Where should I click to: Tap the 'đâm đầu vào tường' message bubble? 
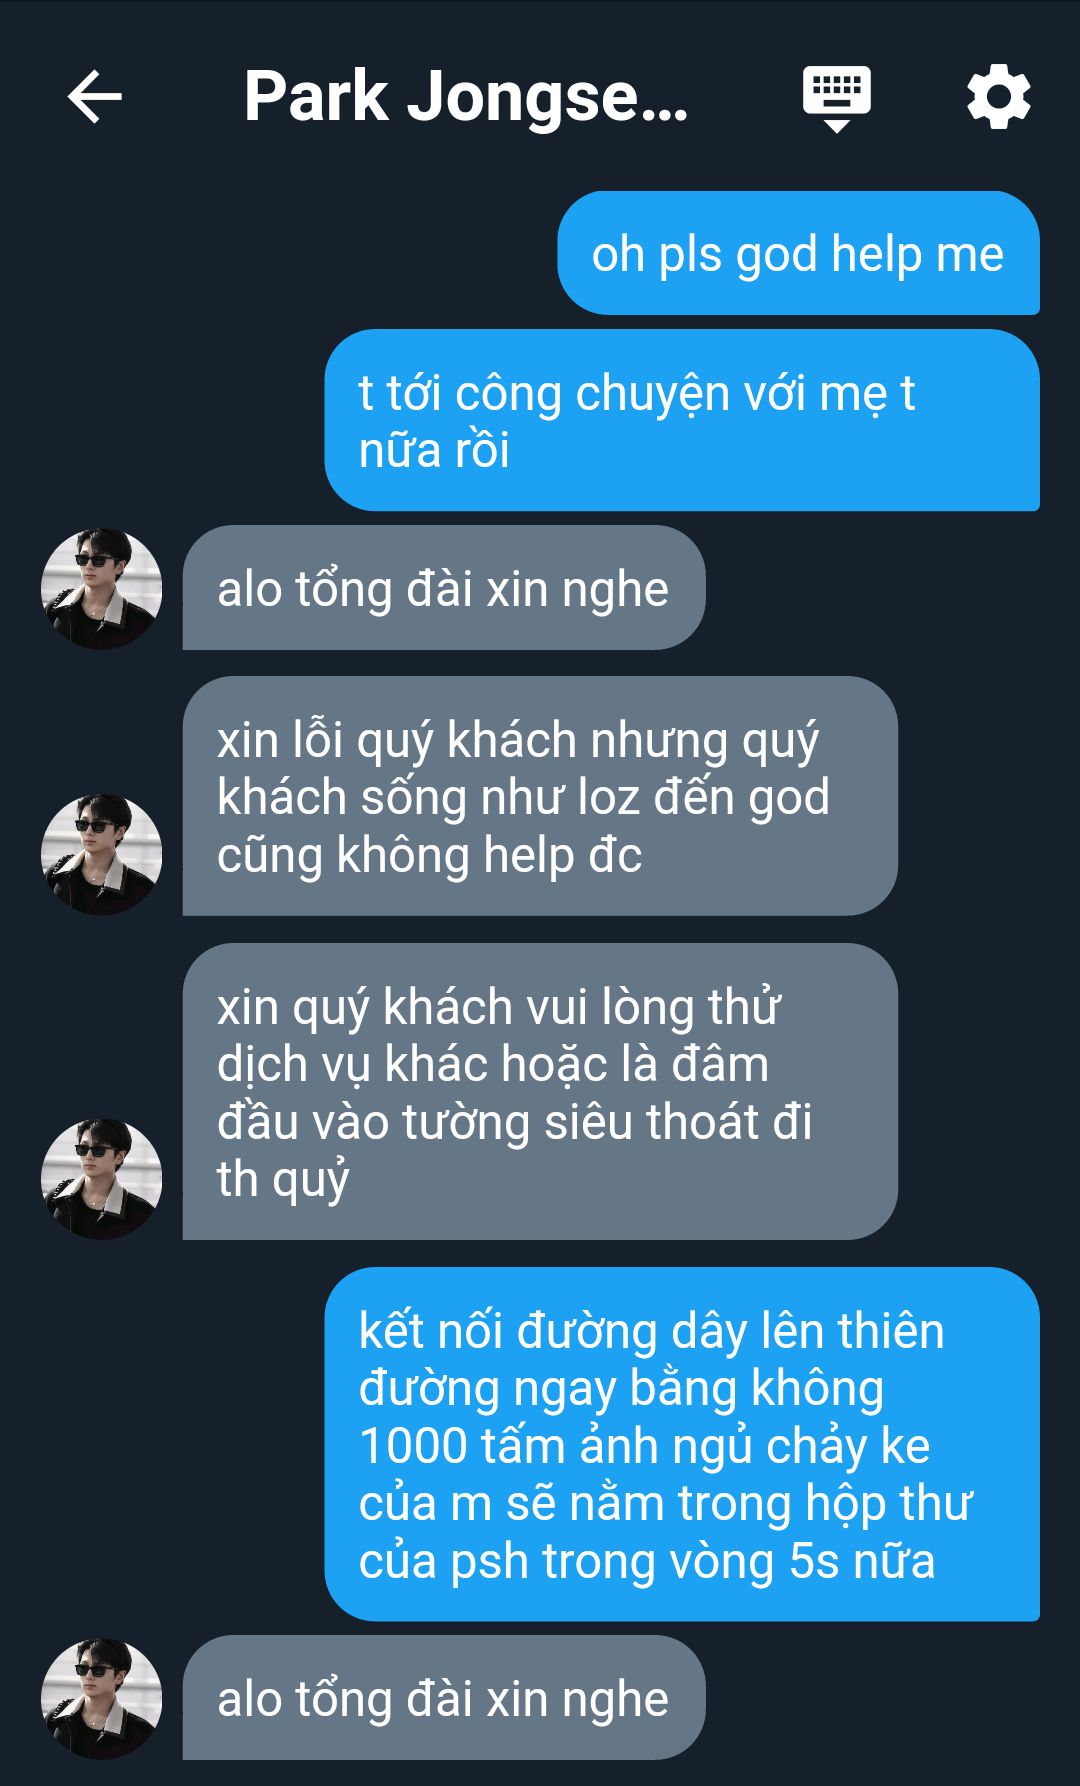(540, 1092)
